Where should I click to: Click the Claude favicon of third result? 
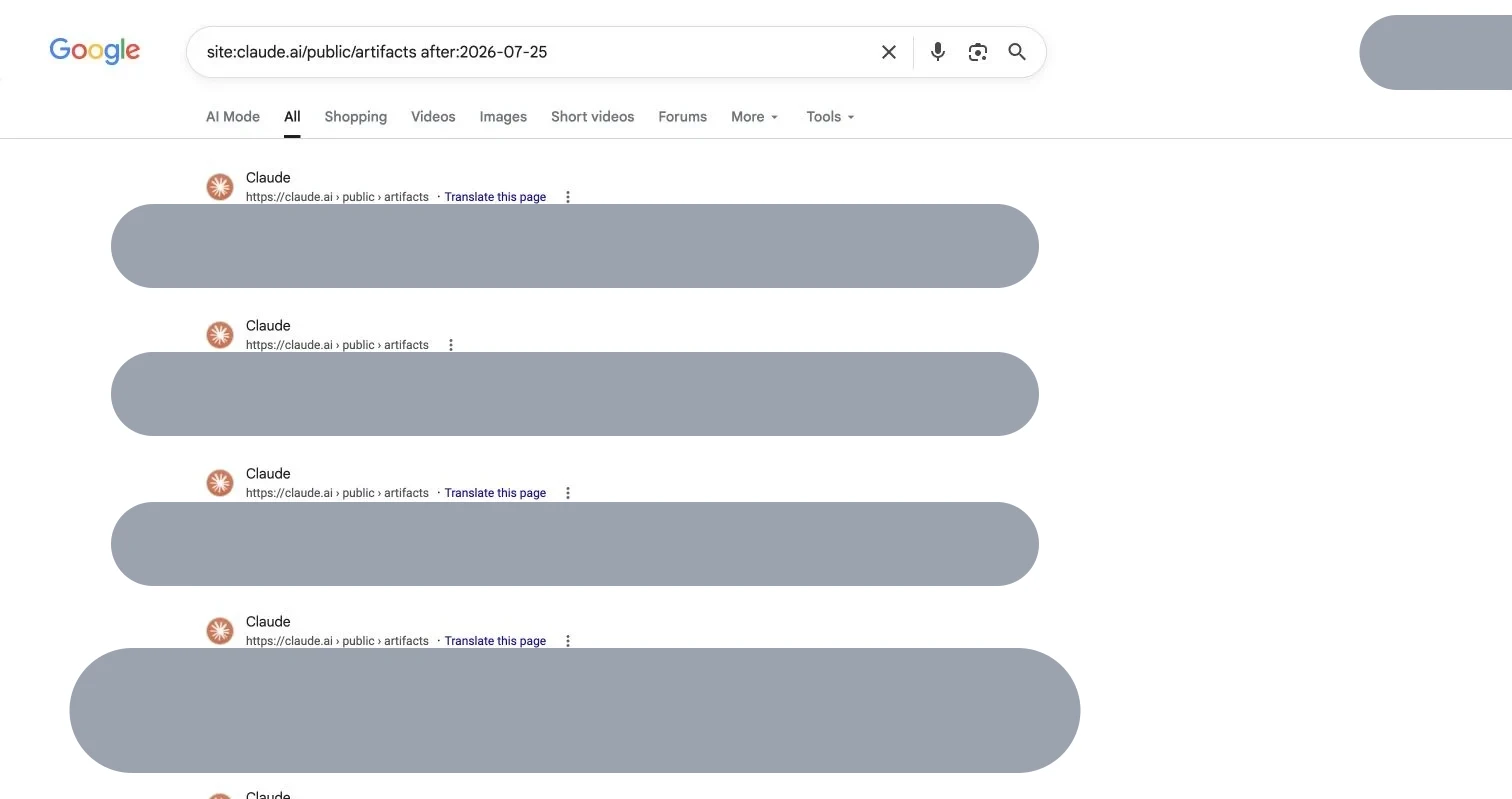[220, 483]
